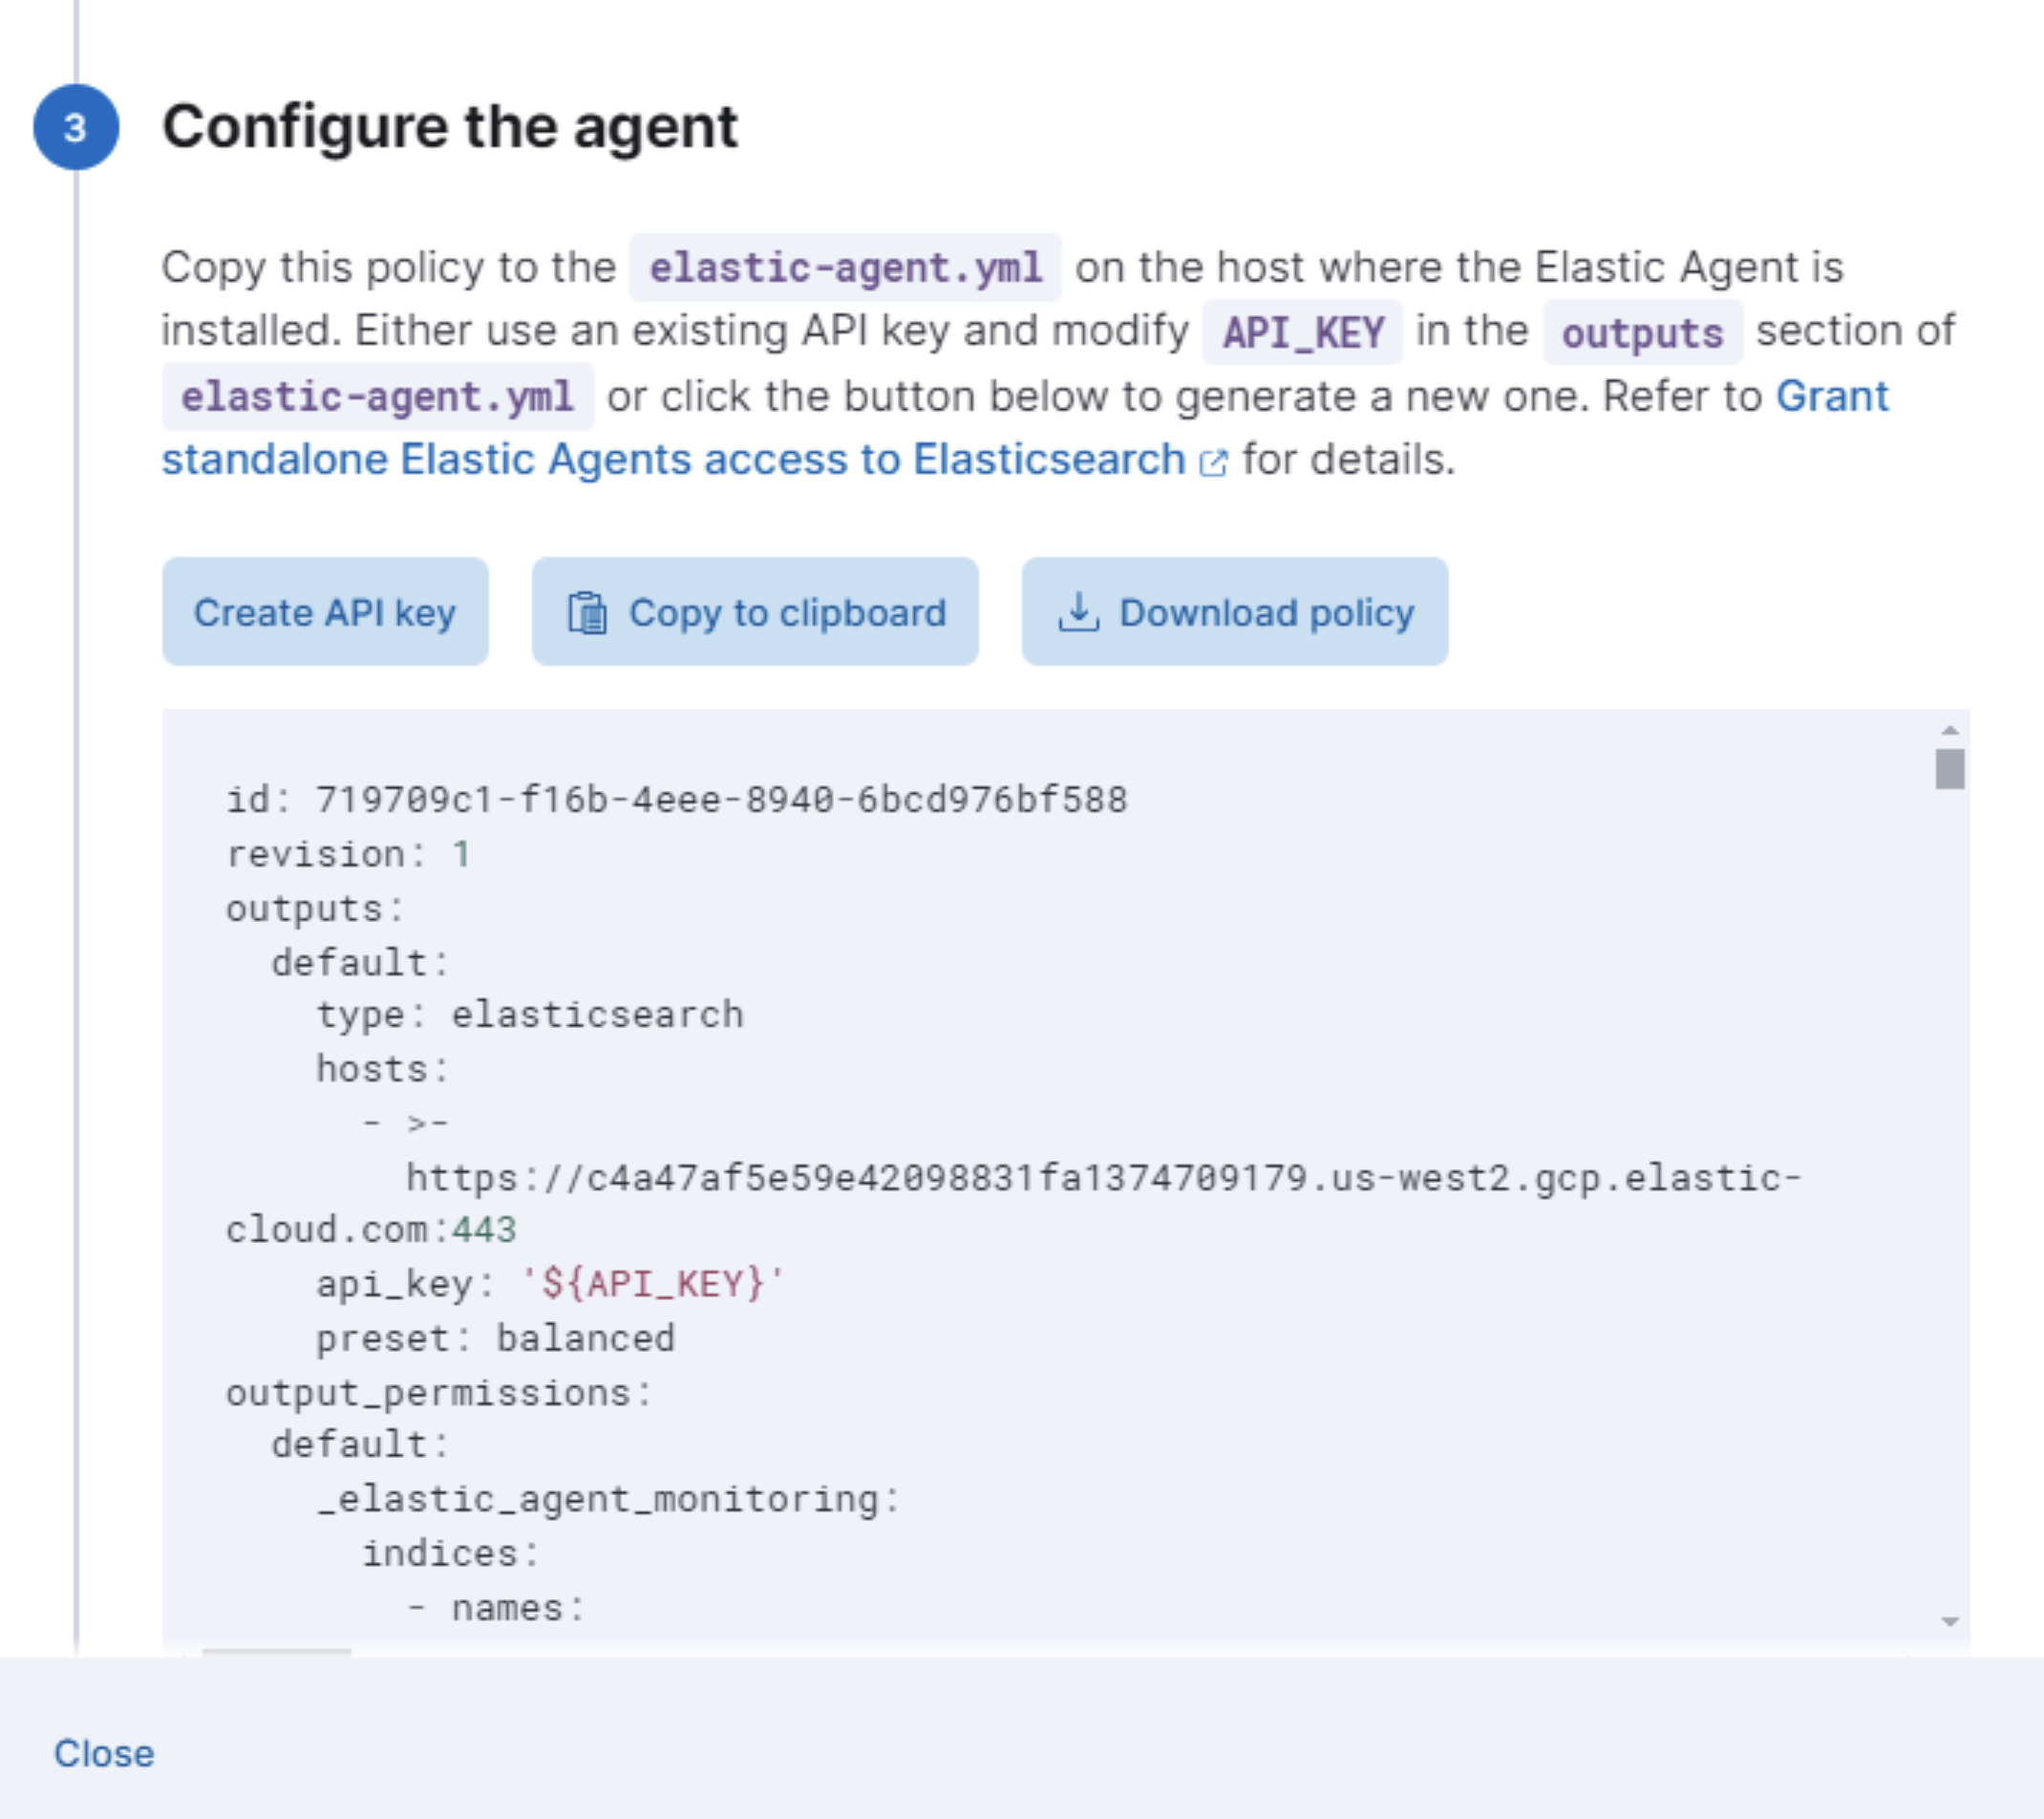Select the api_key line in the policy

[550, 1285]
